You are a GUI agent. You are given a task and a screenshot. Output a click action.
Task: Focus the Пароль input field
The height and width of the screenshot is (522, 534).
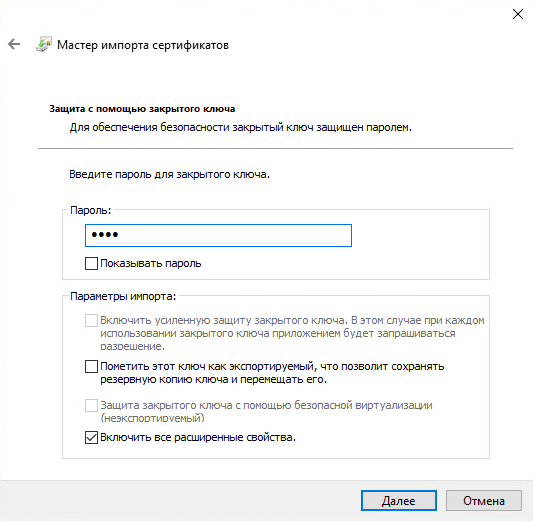pyautogui.click(x=218, y=235)
